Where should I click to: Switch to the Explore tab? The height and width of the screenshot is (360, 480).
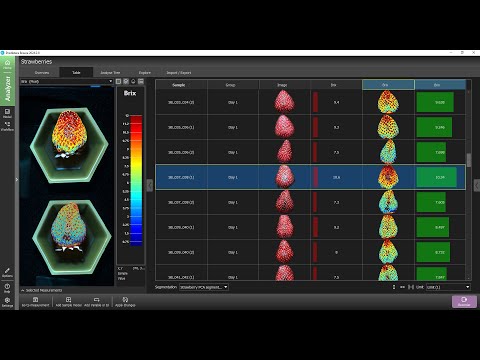coord(145,72)
